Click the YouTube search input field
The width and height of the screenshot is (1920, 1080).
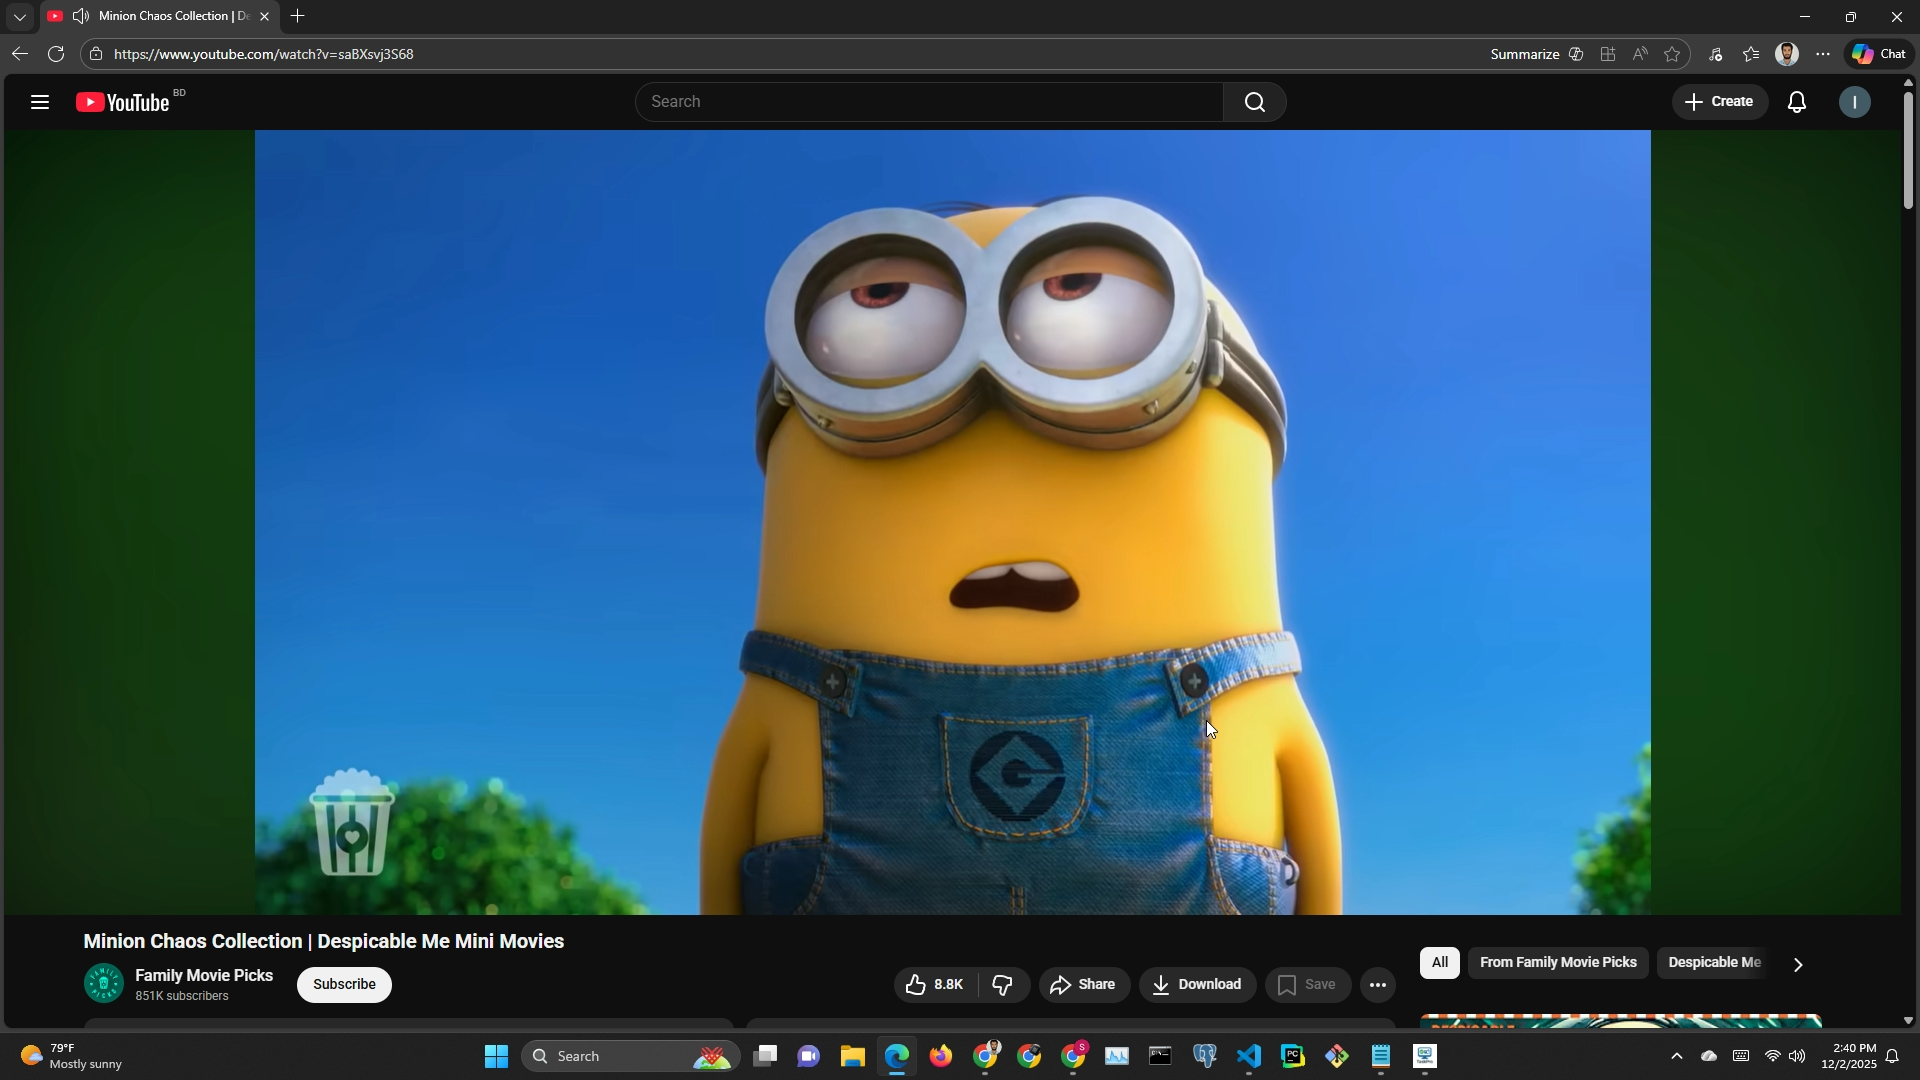coord(930,102)
